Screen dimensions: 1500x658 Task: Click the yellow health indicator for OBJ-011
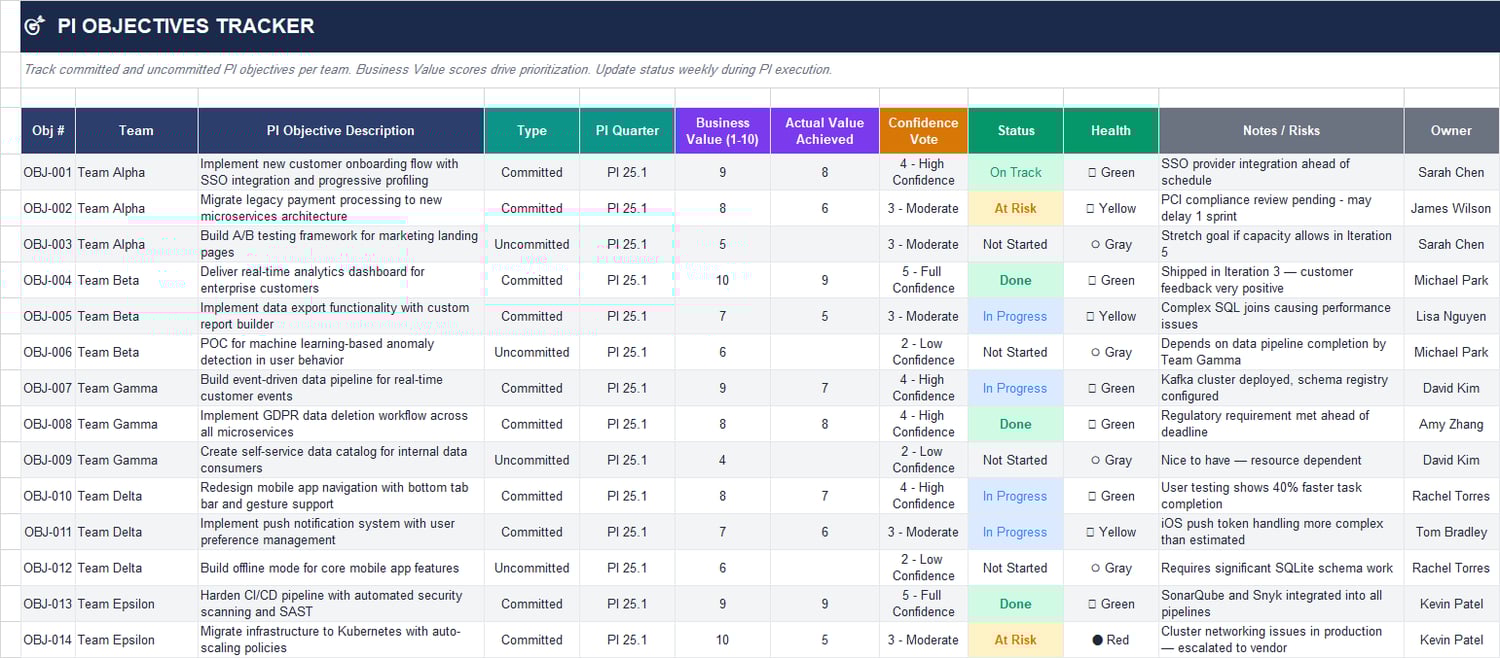click(x=1110, y=531)
